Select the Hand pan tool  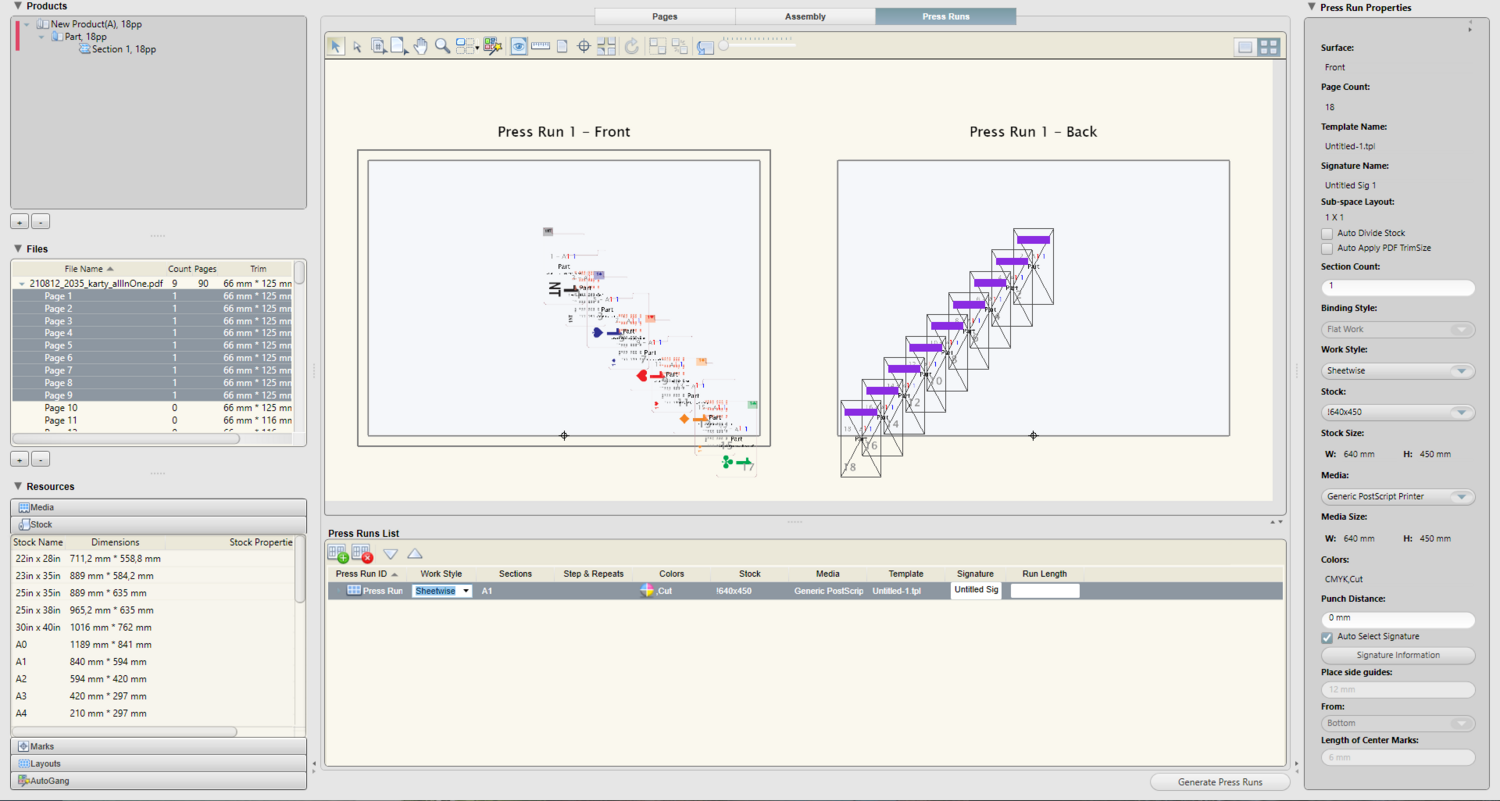click(x=421, y=46)
